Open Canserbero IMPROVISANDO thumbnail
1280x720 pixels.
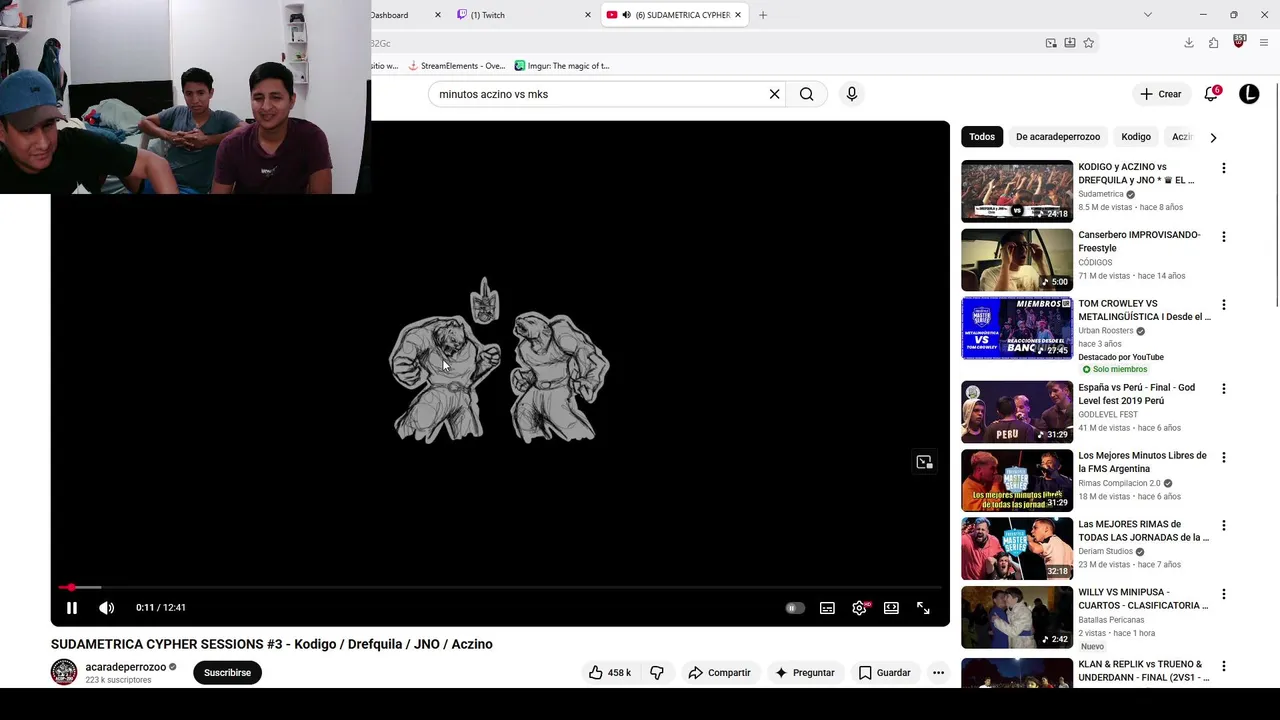click(x=1017, y=260)
